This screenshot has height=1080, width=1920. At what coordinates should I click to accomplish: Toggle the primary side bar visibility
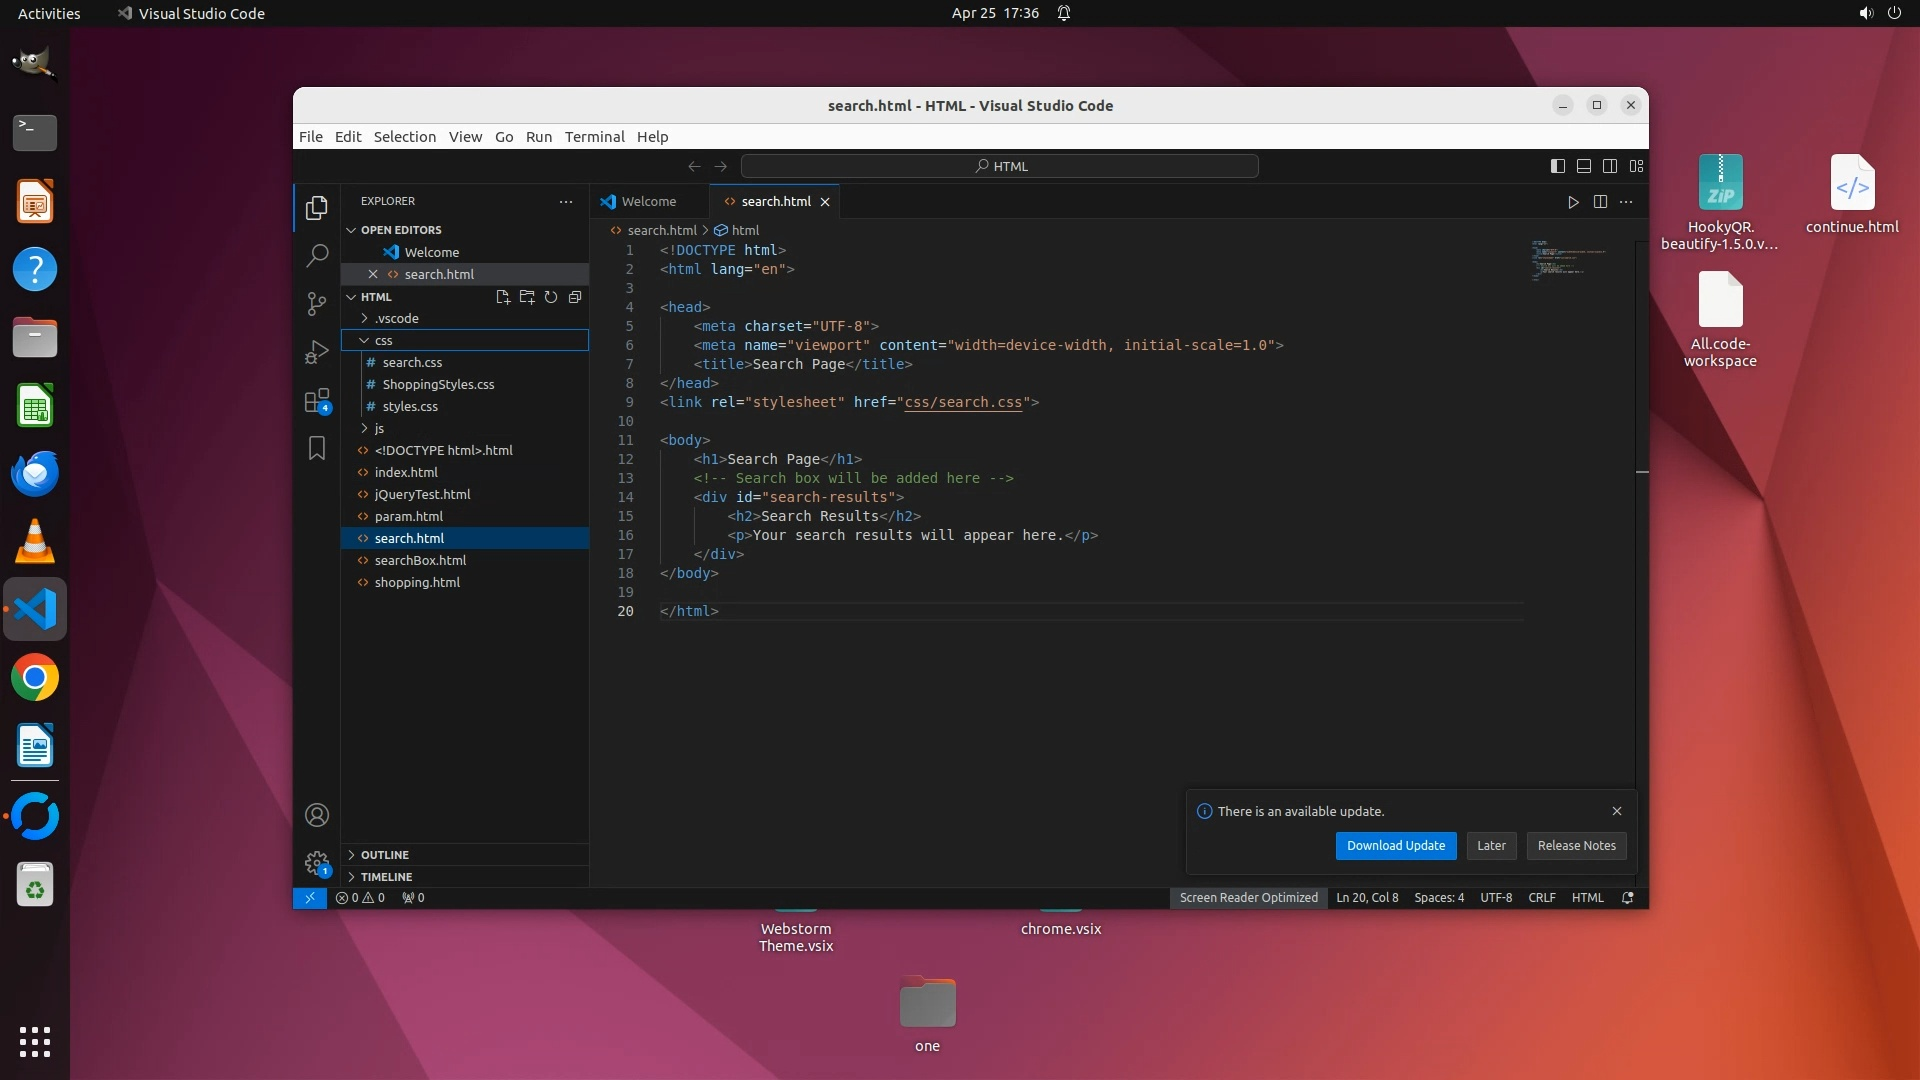1558,166
